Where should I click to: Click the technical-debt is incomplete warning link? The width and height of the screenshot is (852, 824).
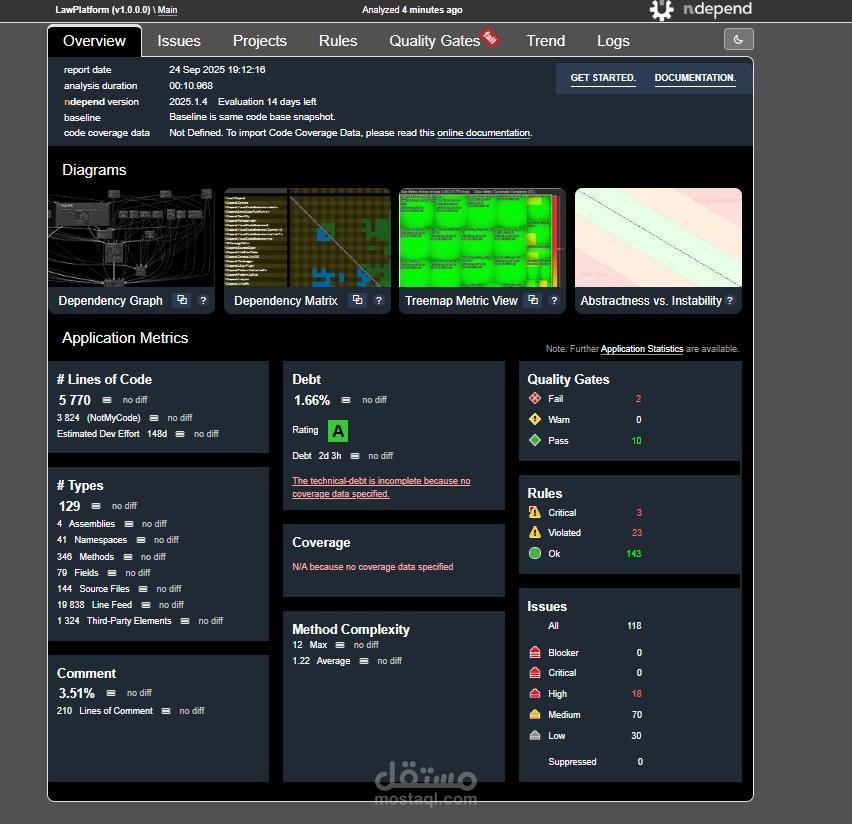coord(381,487)
